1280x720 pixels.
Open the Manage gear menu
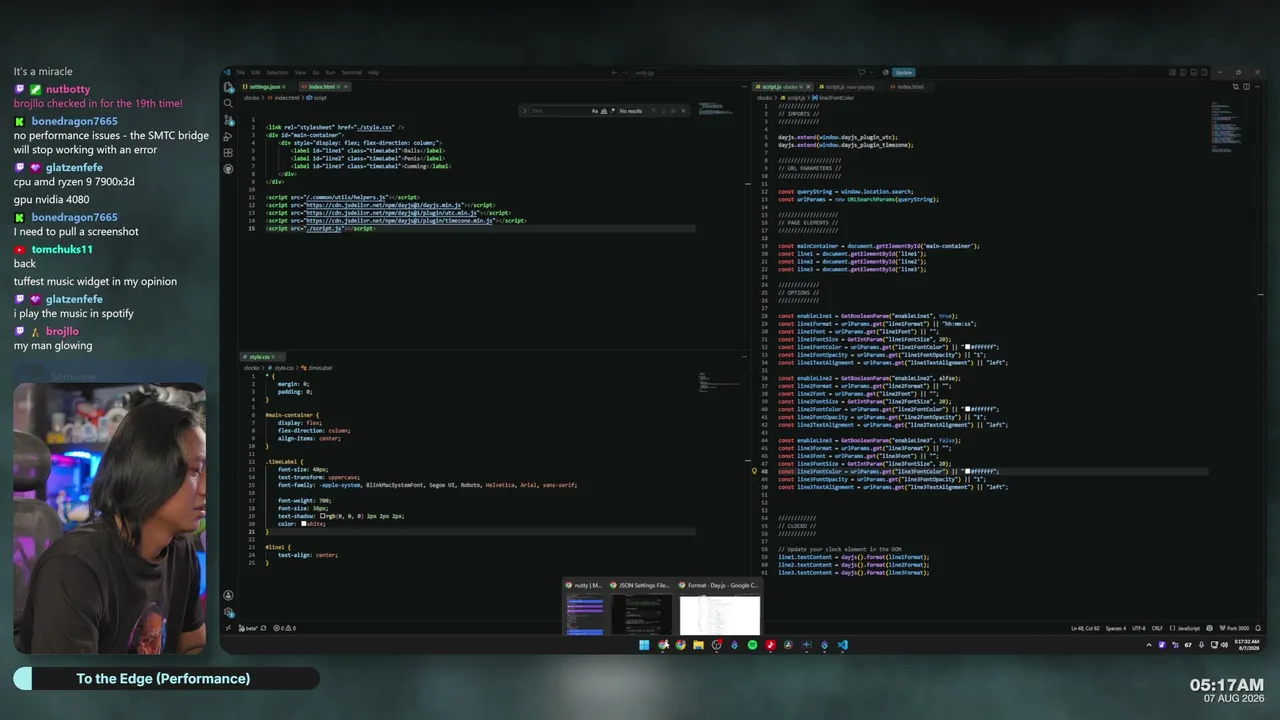point(228,613)
